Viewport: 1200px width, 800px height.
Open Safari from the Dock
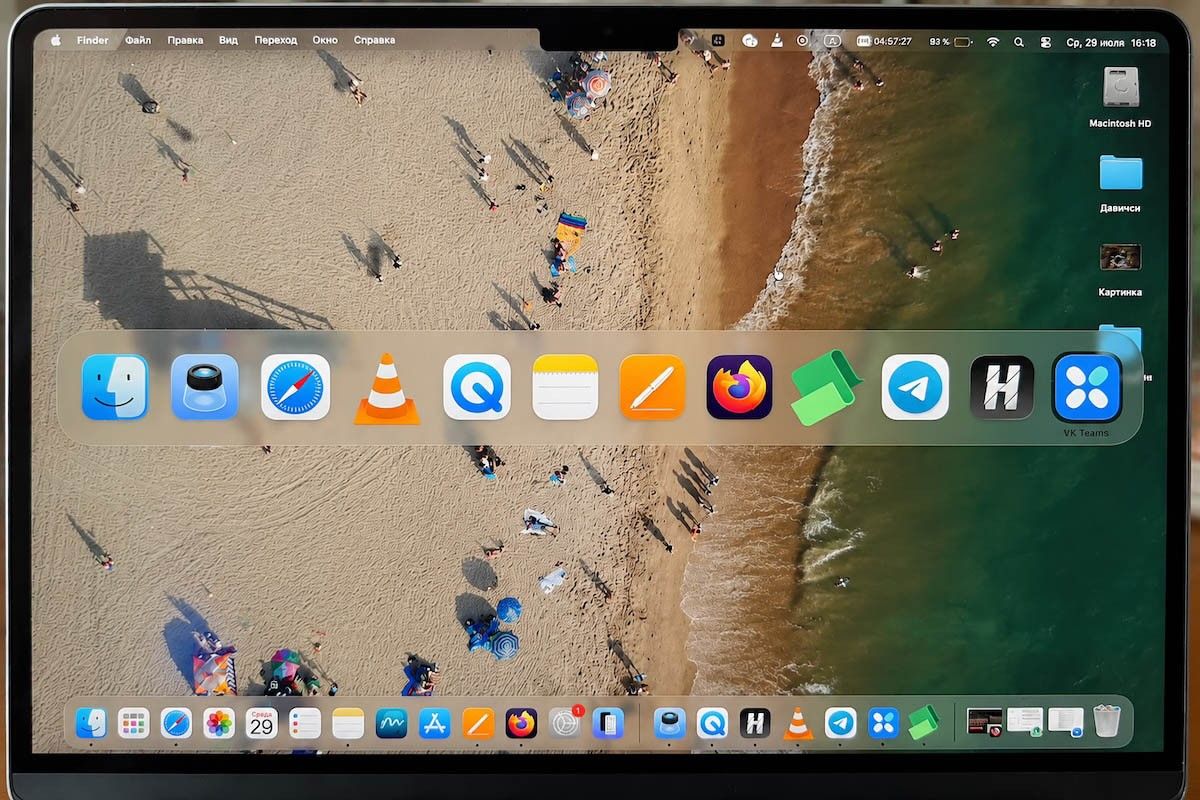point(176,722)
